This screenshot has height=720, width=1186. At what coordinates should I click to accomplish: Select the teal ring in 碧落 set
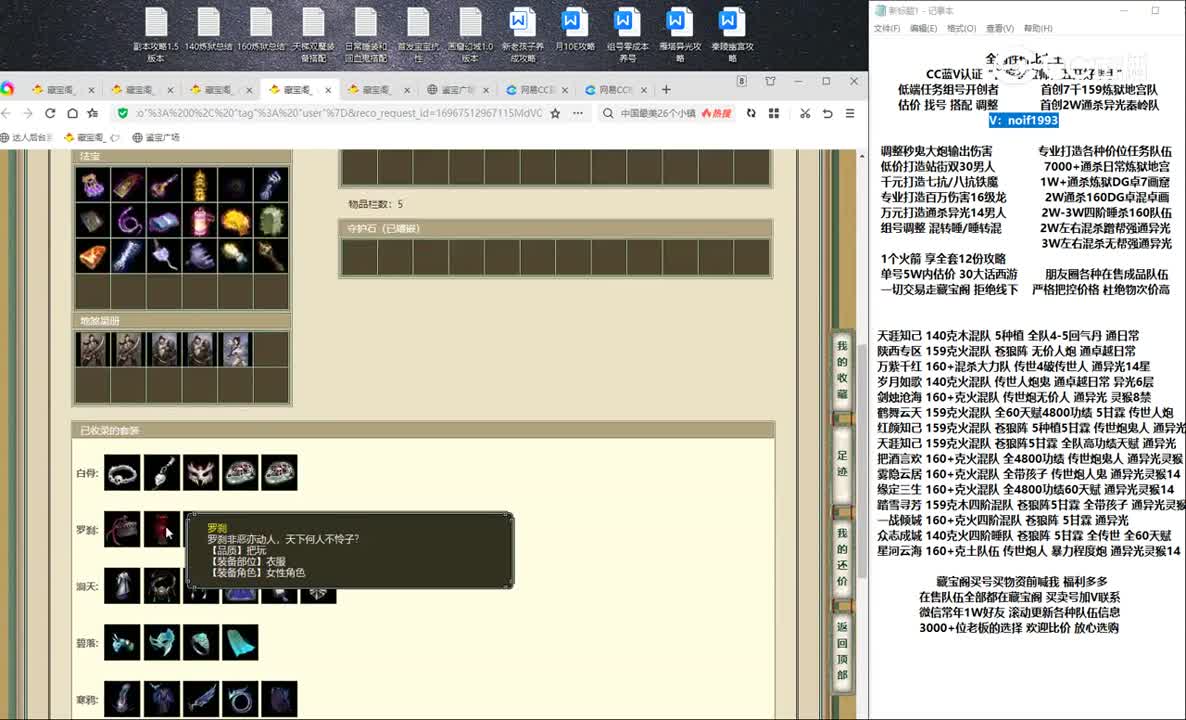click(x=200, y=642)
